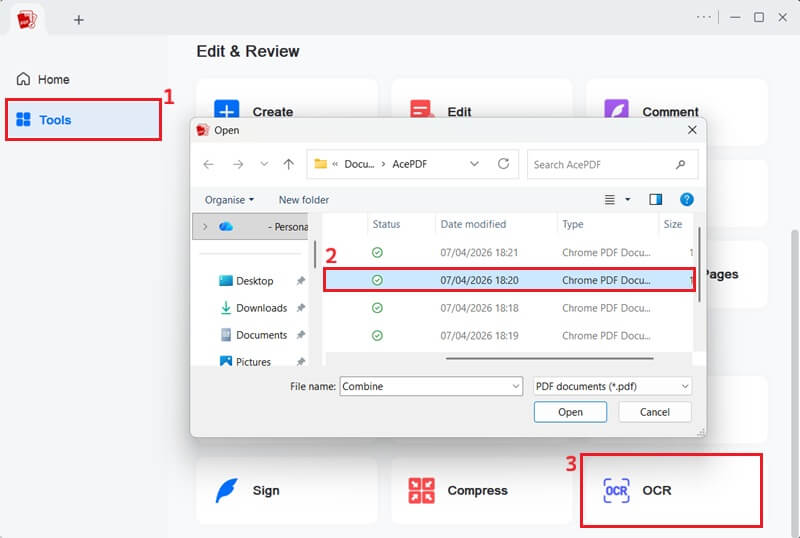Screen dimensions: 800x538
Task: Launch the Compress tool
Action: tap(482, 491)
